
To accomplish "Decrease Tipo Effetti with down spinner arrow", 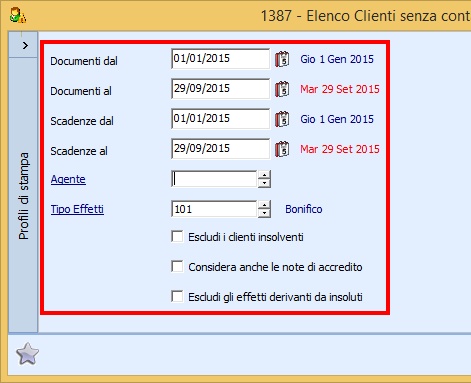I will coord(264,213).
